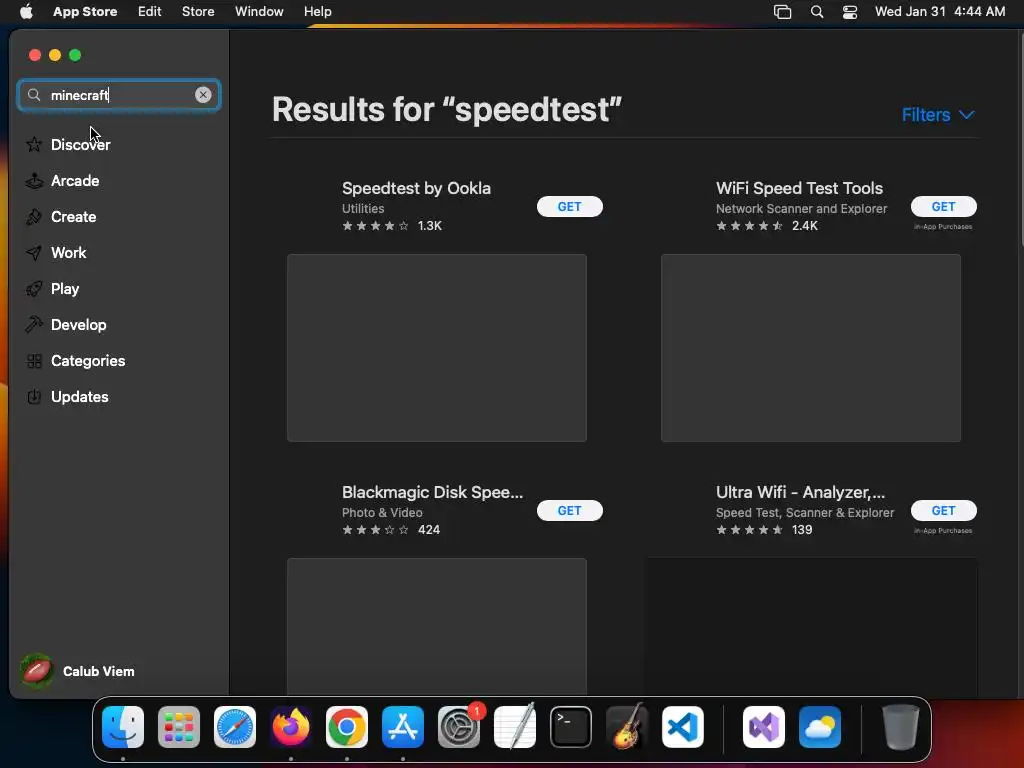Open Visual Studio from the Dock
Screen dimensions: 1024x768
(764, 727)
